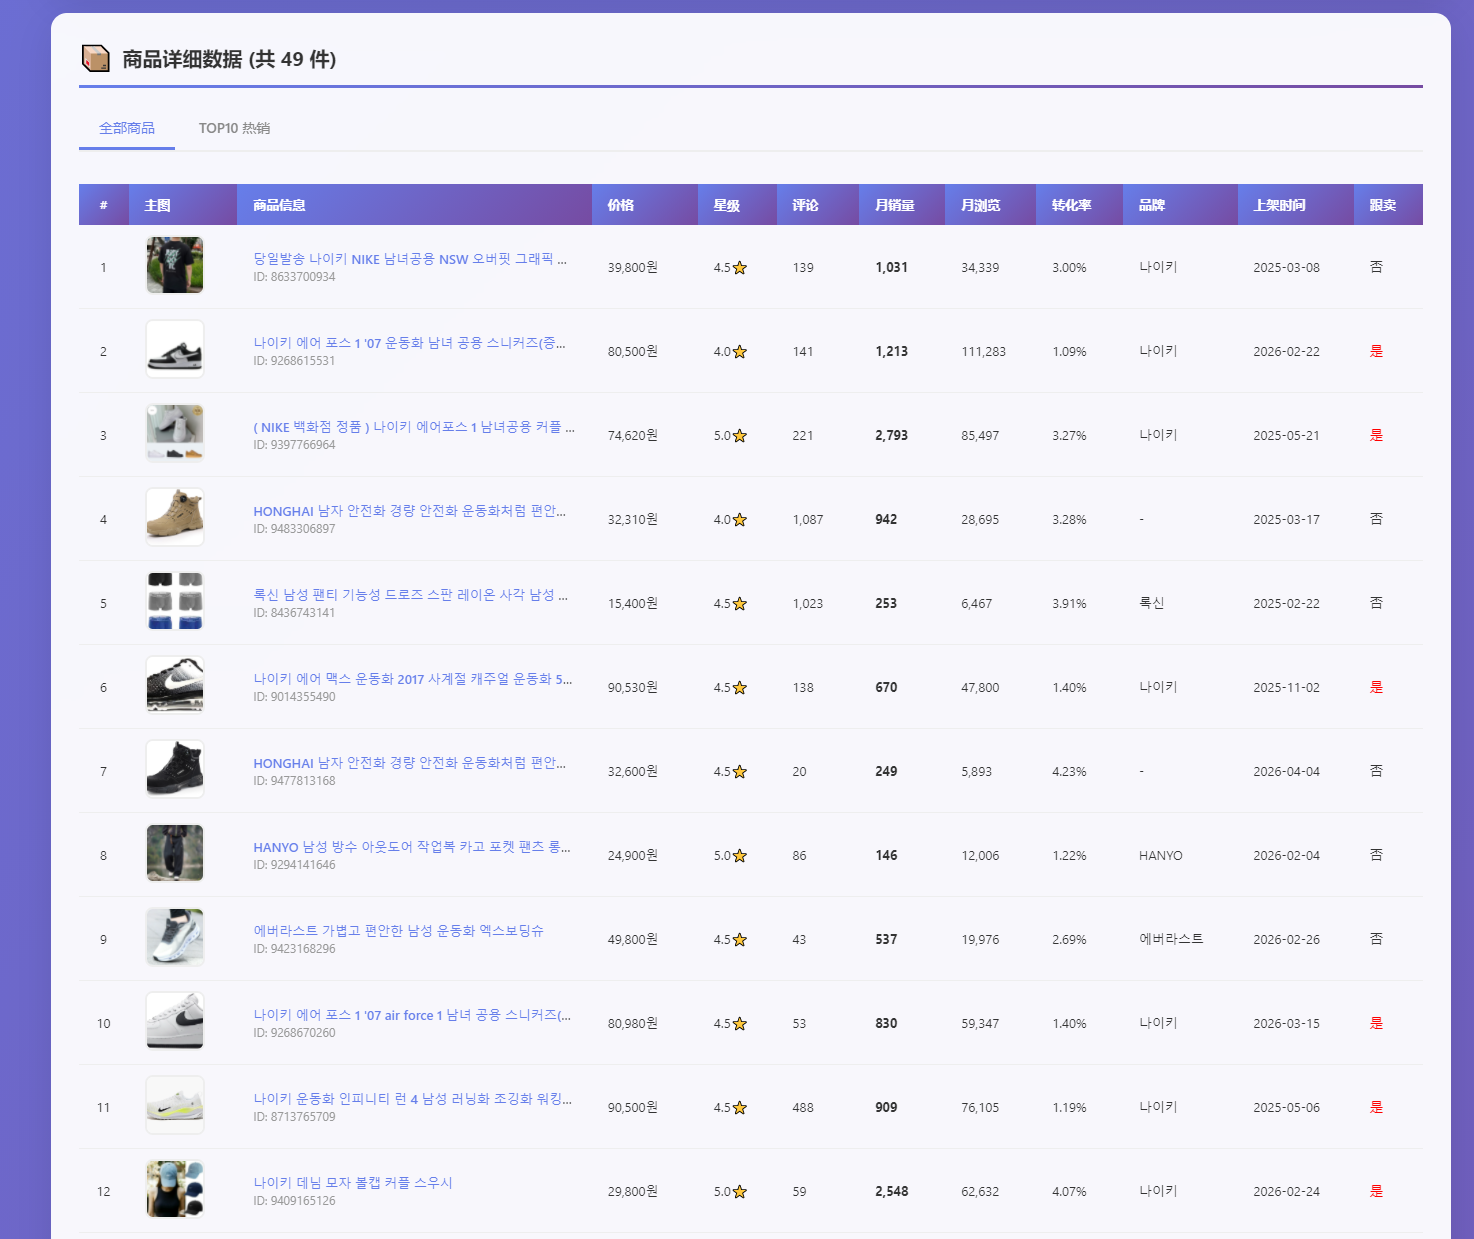Open HONGHAI link priced 32,600원
This screenshot has width=1474, height=1239.
[409, 763]
